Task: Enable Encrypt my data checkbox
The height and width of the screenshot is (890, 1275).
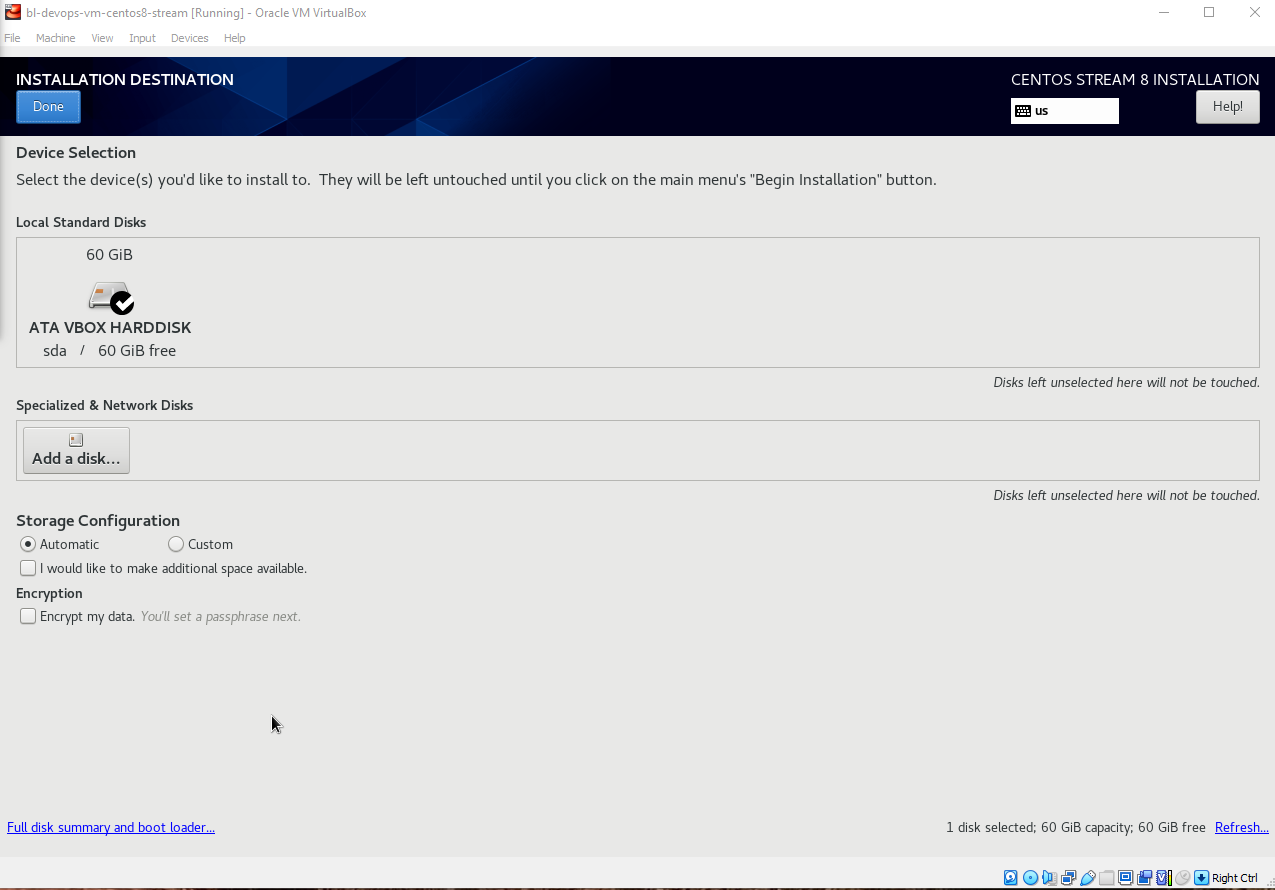Action: [28, 616]
